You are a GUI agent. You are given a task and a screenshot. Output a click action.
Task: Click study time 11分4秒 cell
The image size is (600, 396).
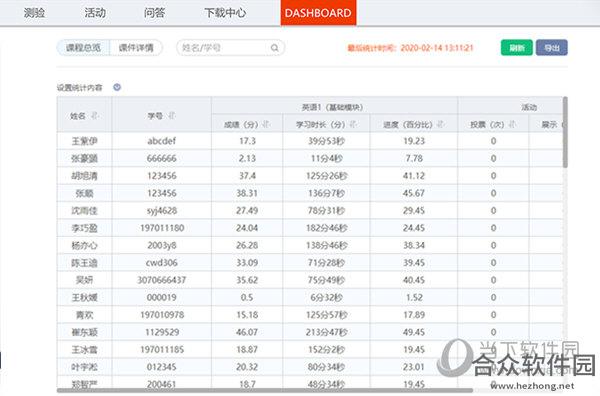[x=326, y=158]
